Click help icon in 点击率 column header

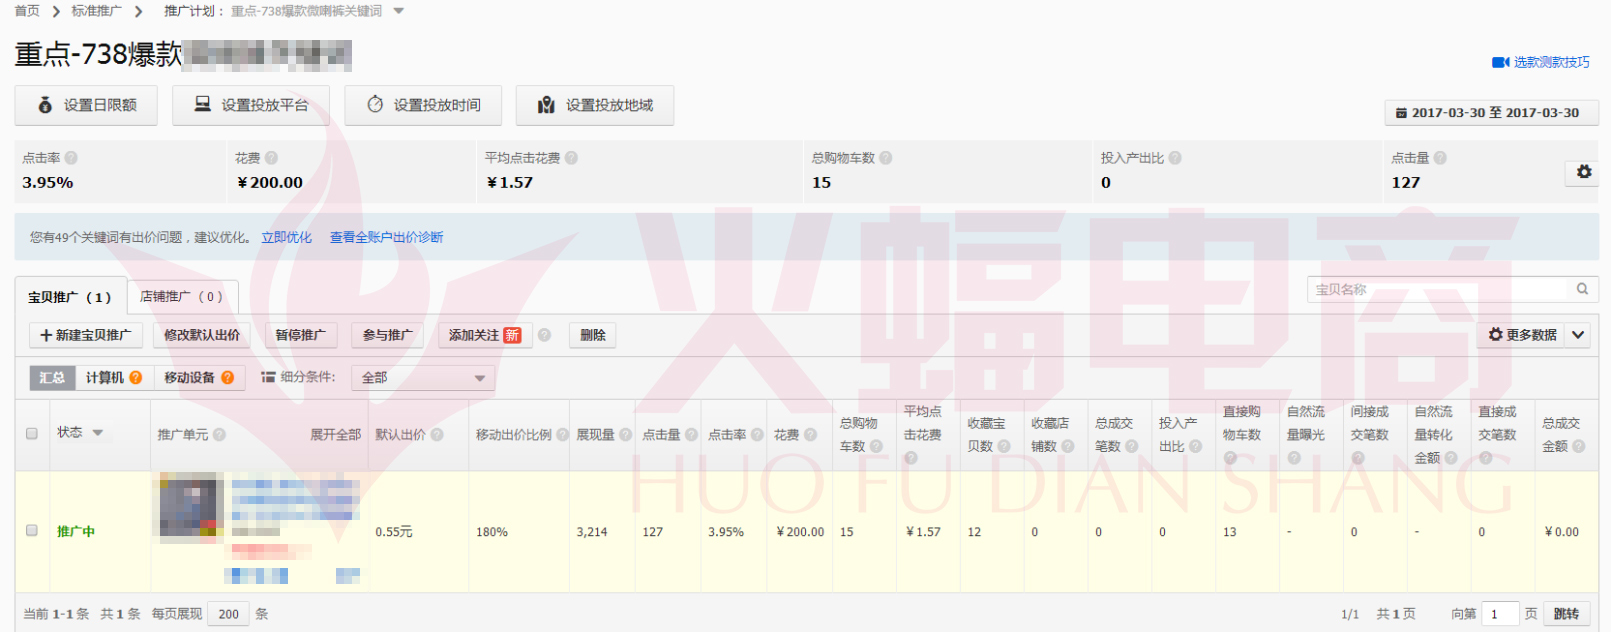tap(757, 435)
